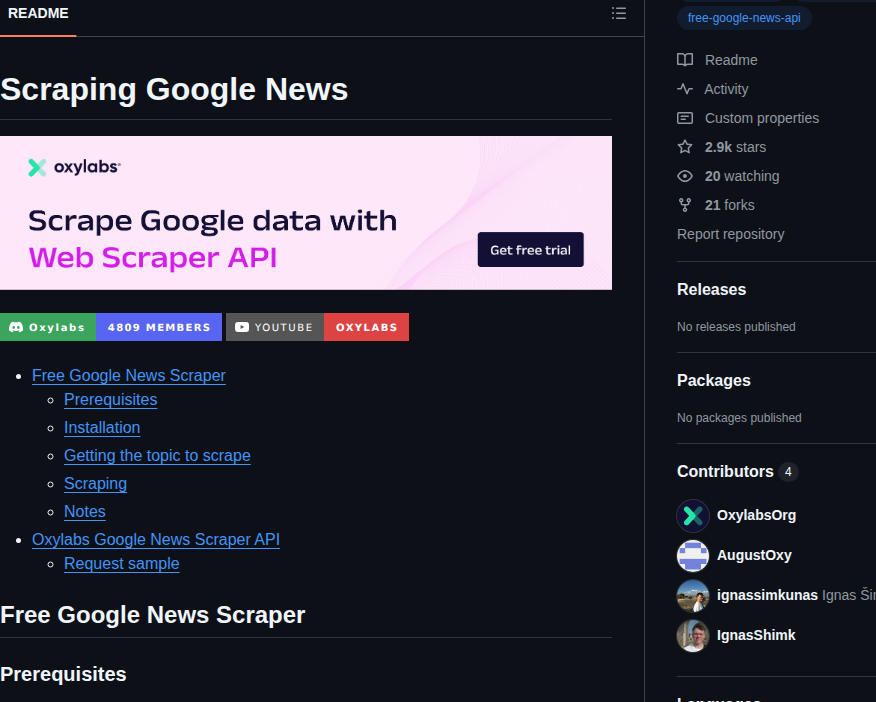
Task: Jump to the Prerequisites contents link
Action: pos(111,399)
